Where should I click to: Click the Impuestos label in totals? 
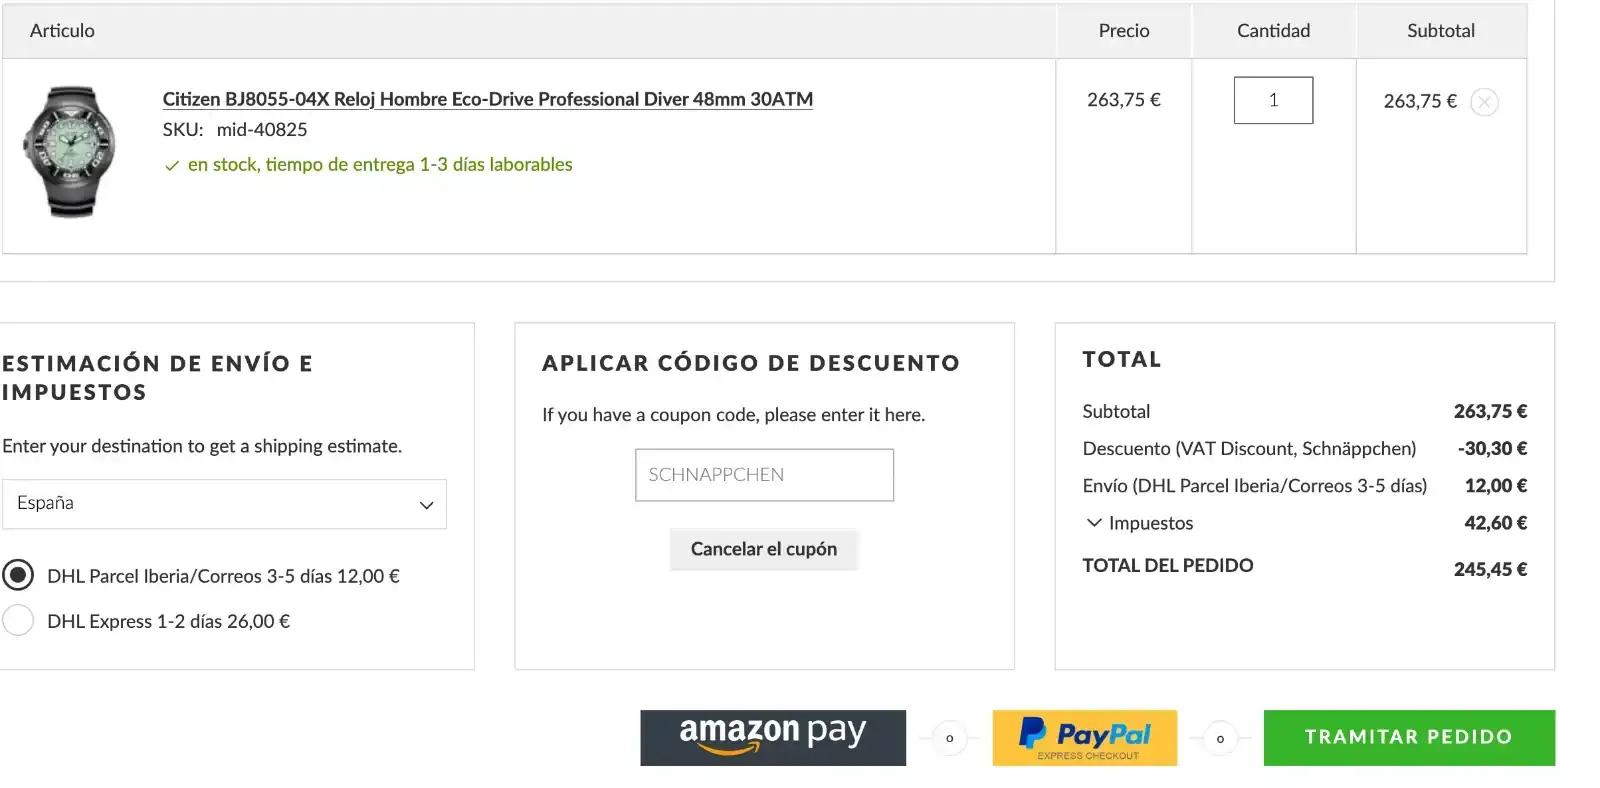tap(1150, 523)
